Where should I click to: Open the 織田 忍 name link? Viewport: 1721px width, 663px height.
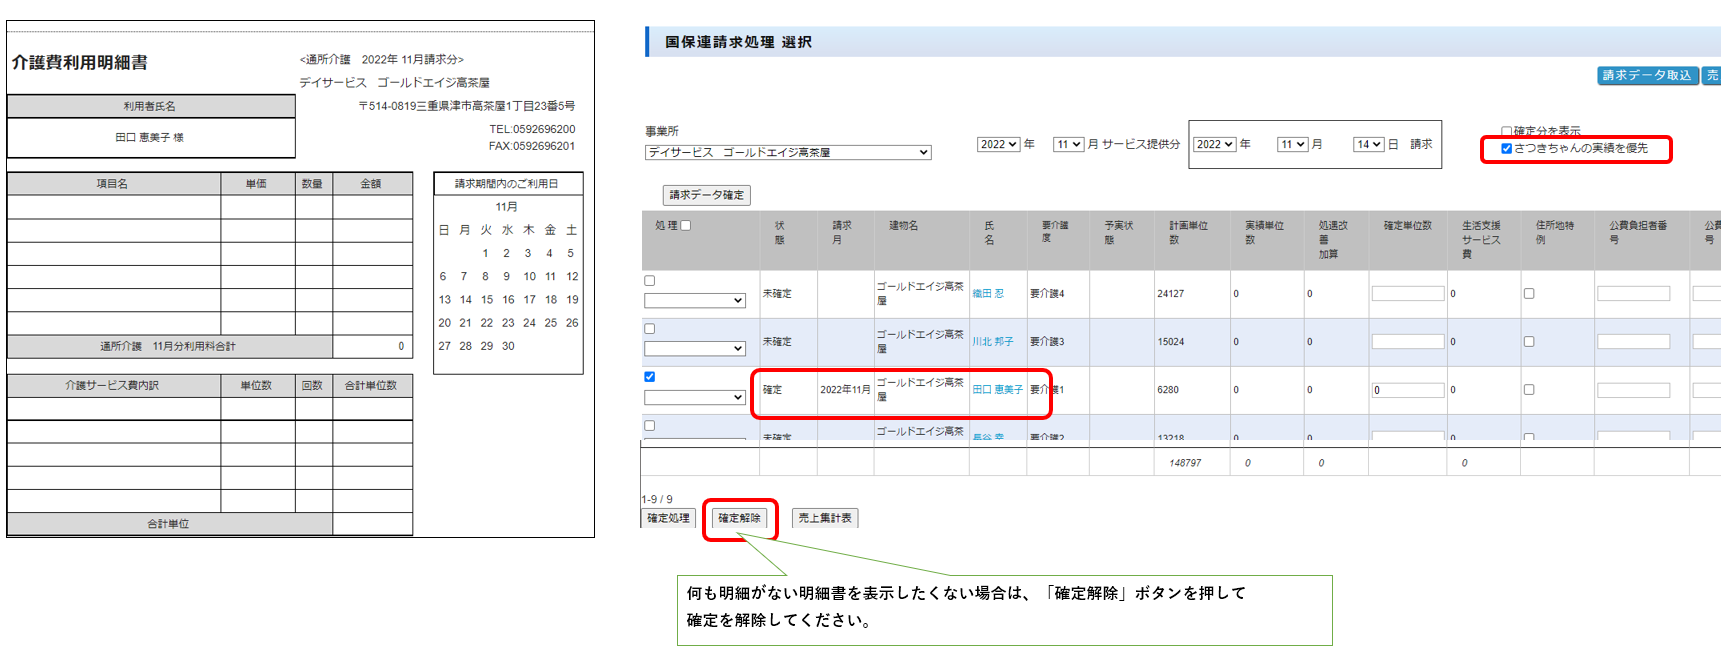(x=988, y=294)
